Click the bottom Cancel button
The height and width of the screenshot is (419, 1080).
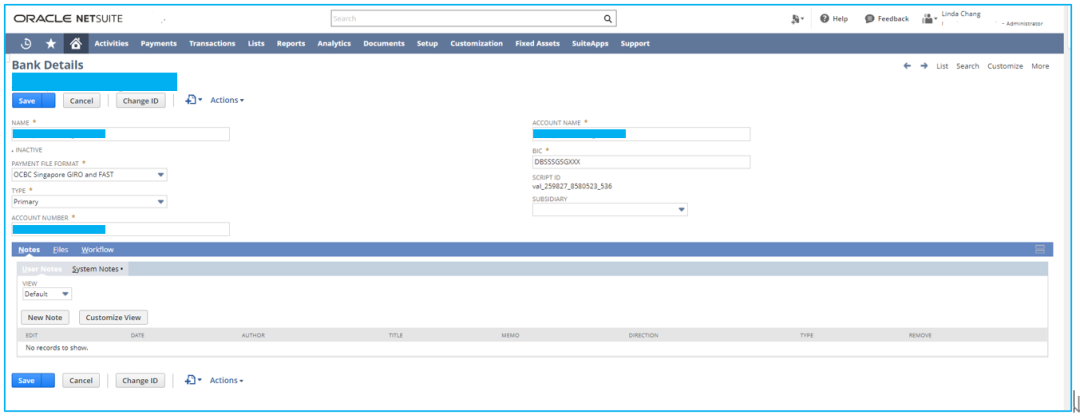pyautogui.click(x=81, y=380)
